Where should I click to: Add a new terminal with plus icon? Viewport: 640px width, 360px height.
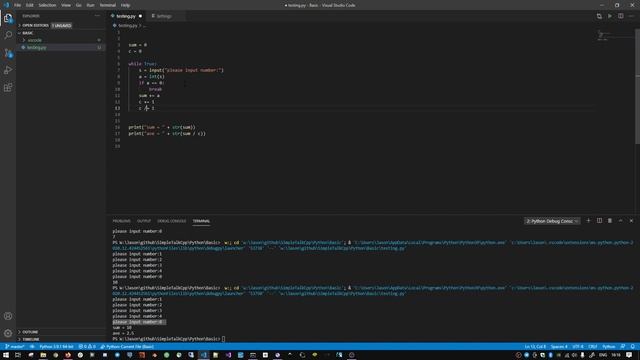(x=588, y=221)
